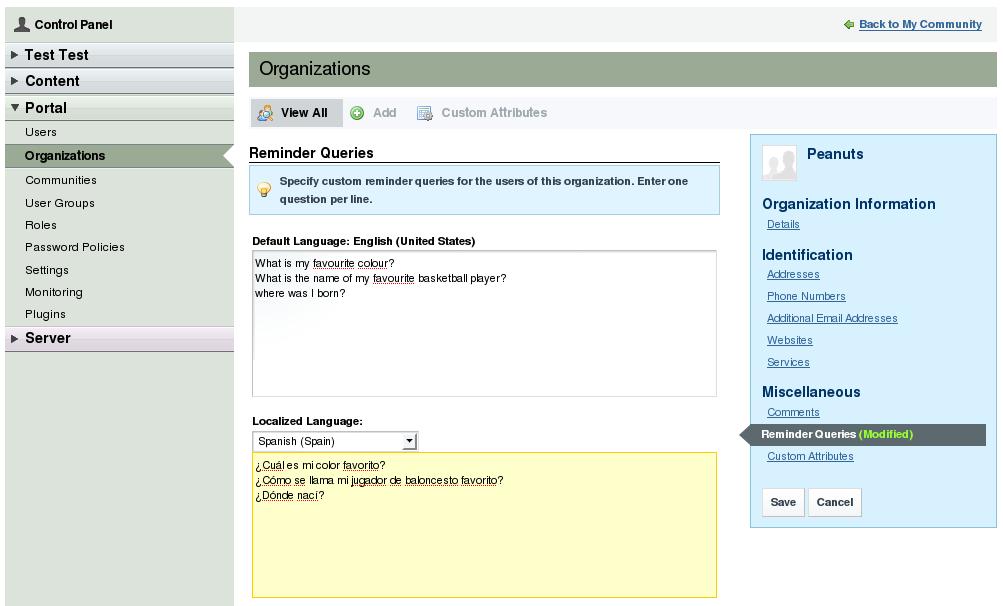The image size is (1003, 606).
Task: Click the Peanuts organization avatar
Action: tap(780, 162)
